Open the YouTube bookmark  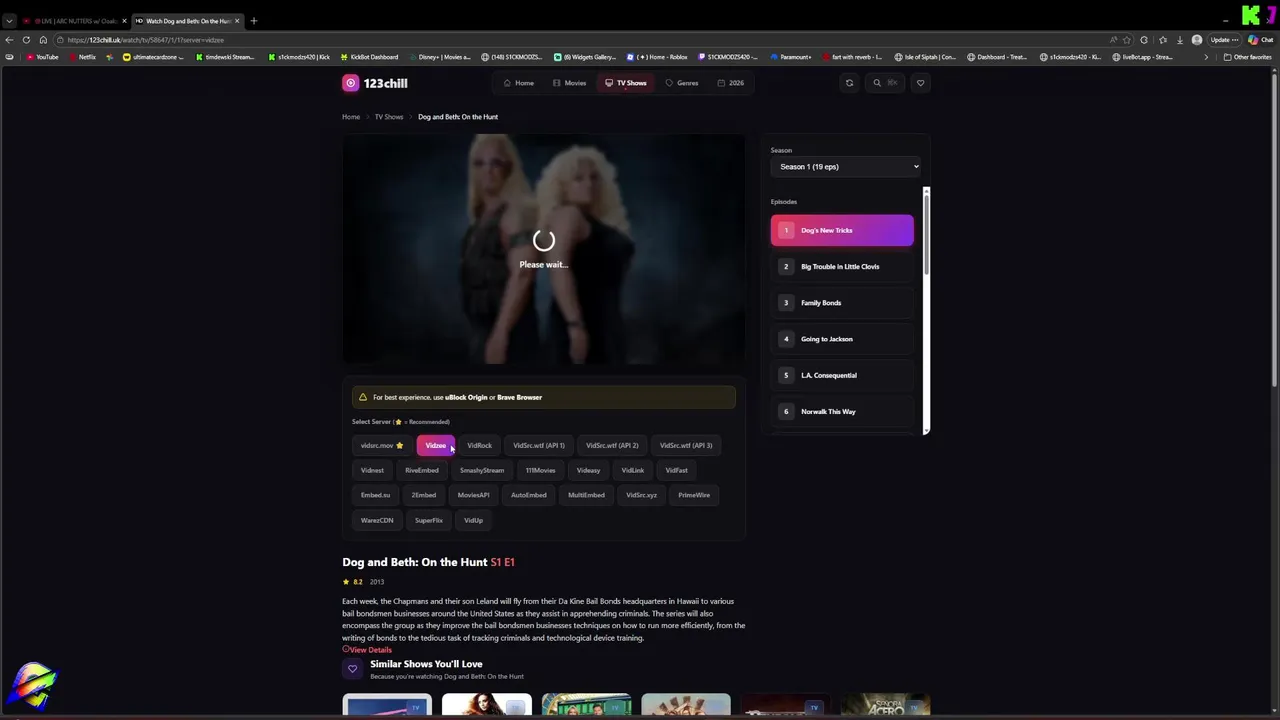click(x=42, y=57)
